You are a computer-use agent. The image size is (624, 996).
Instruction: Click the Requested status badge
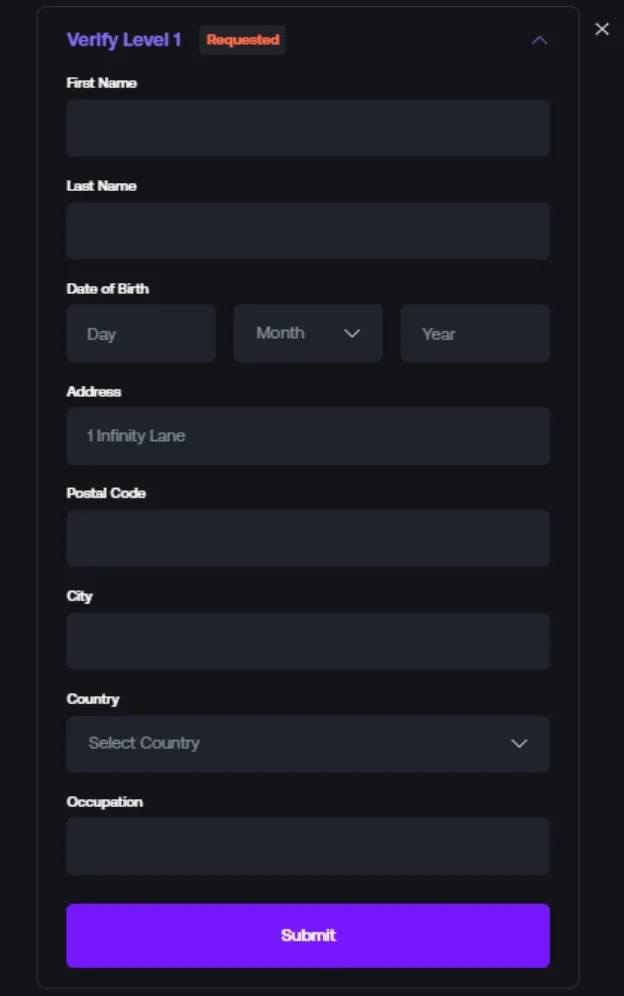point(243,40)
